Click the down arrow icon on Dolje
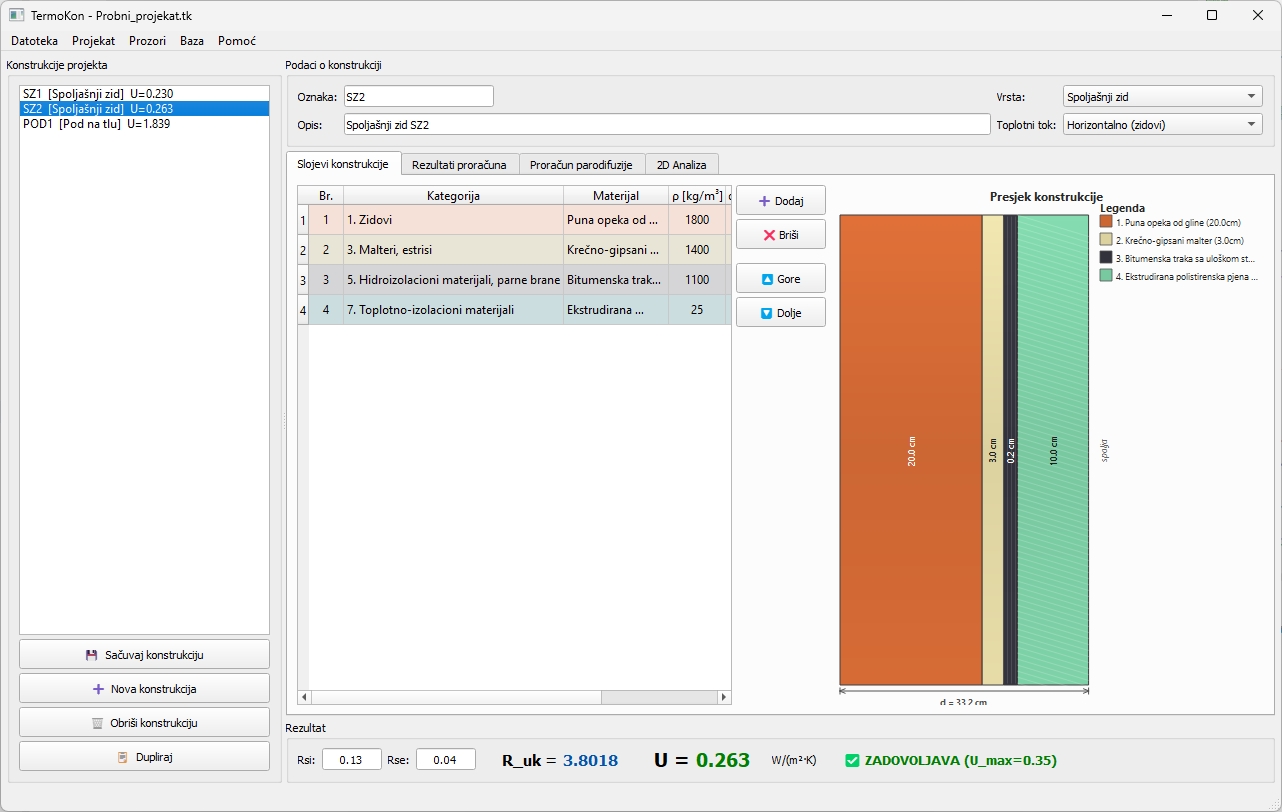Screen dimensions: 1282x812 pos(766,313)
